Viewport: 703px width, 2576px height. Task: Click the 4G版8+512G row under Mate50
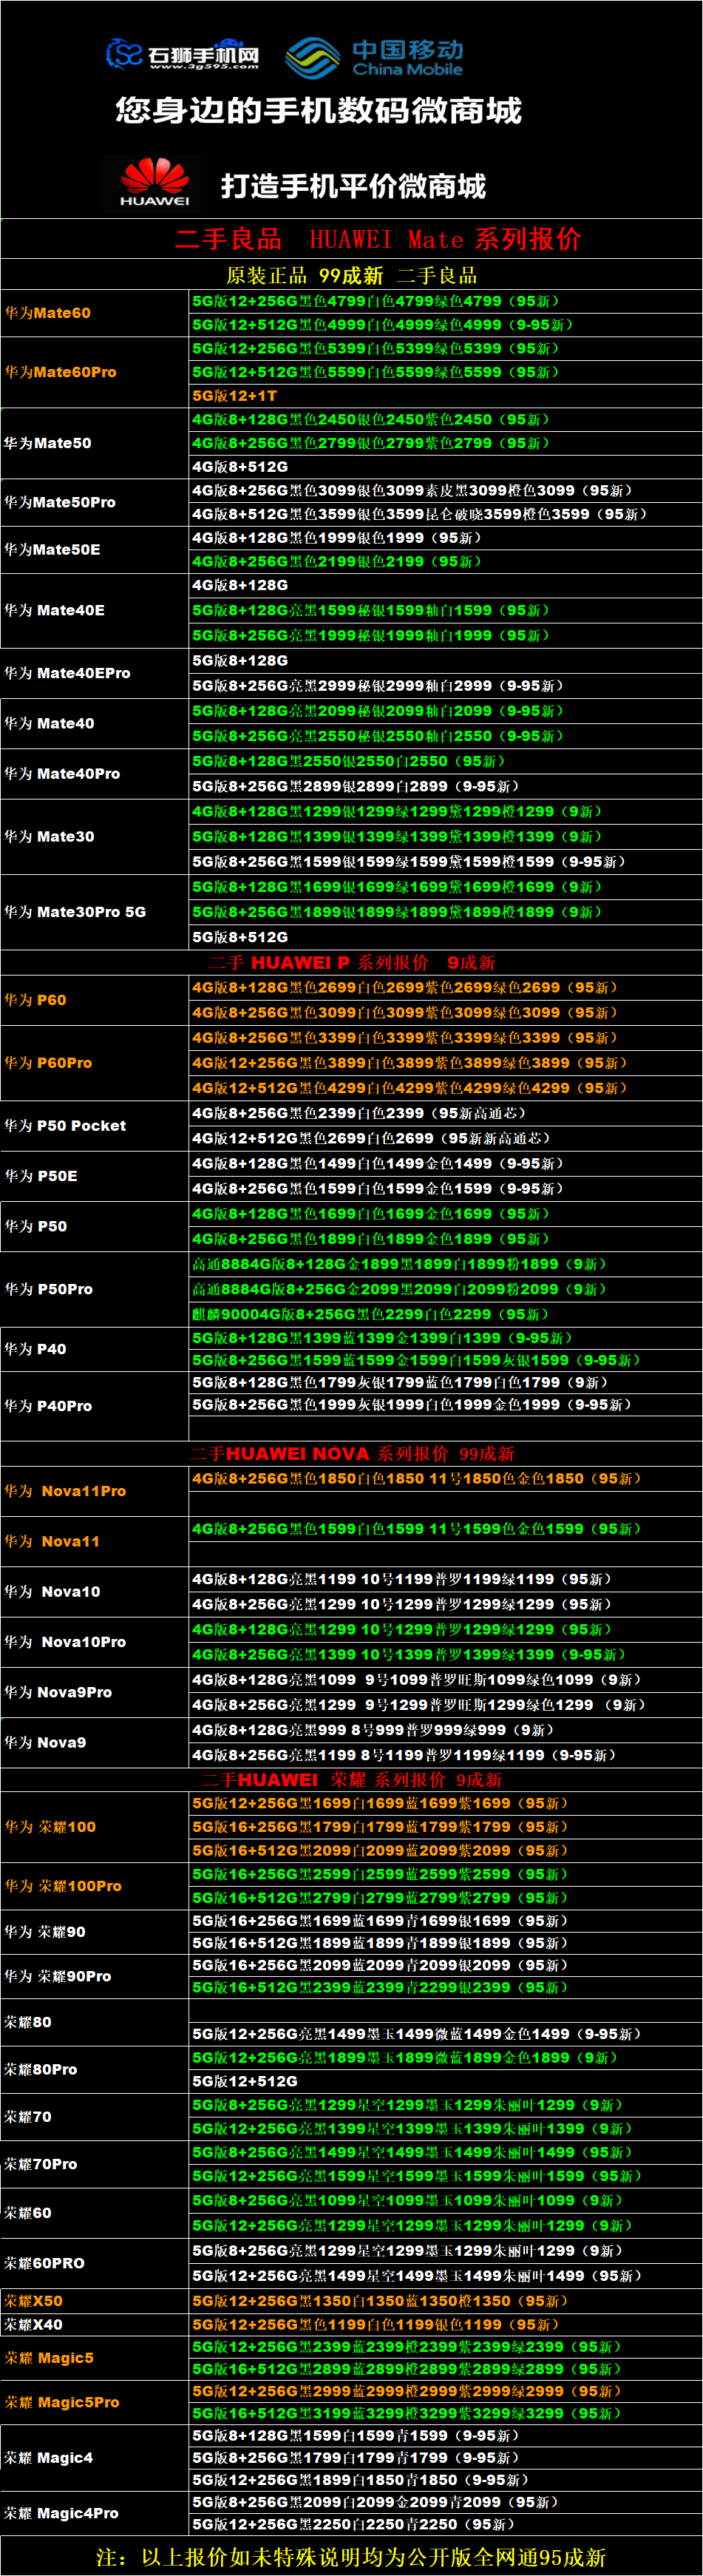[x=446, y=467]
